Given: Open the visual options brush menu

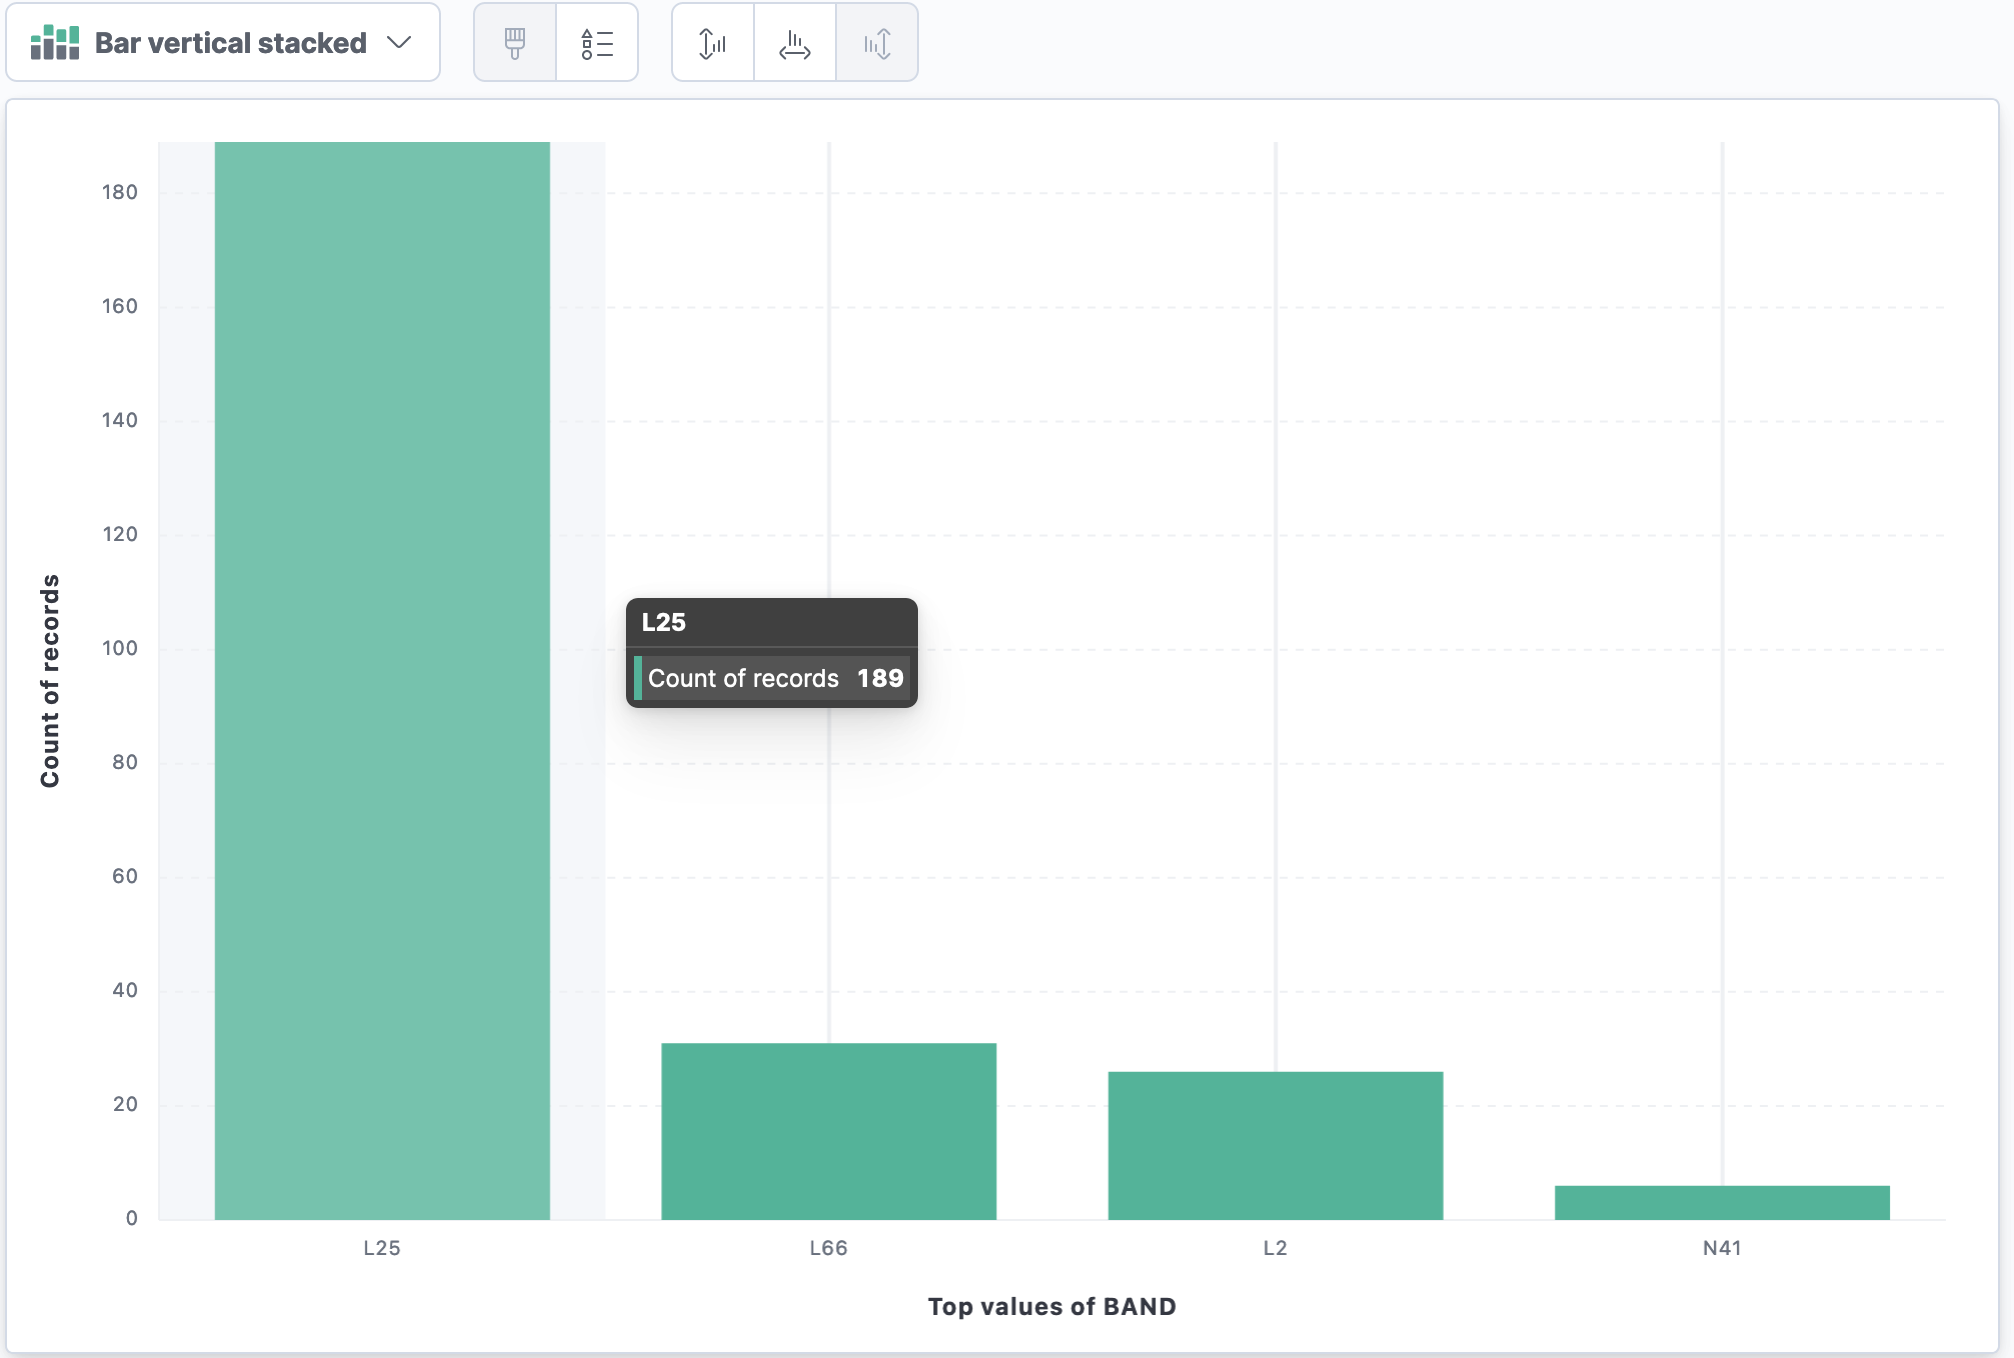Looking at the screenshot, I should point(515,43).
